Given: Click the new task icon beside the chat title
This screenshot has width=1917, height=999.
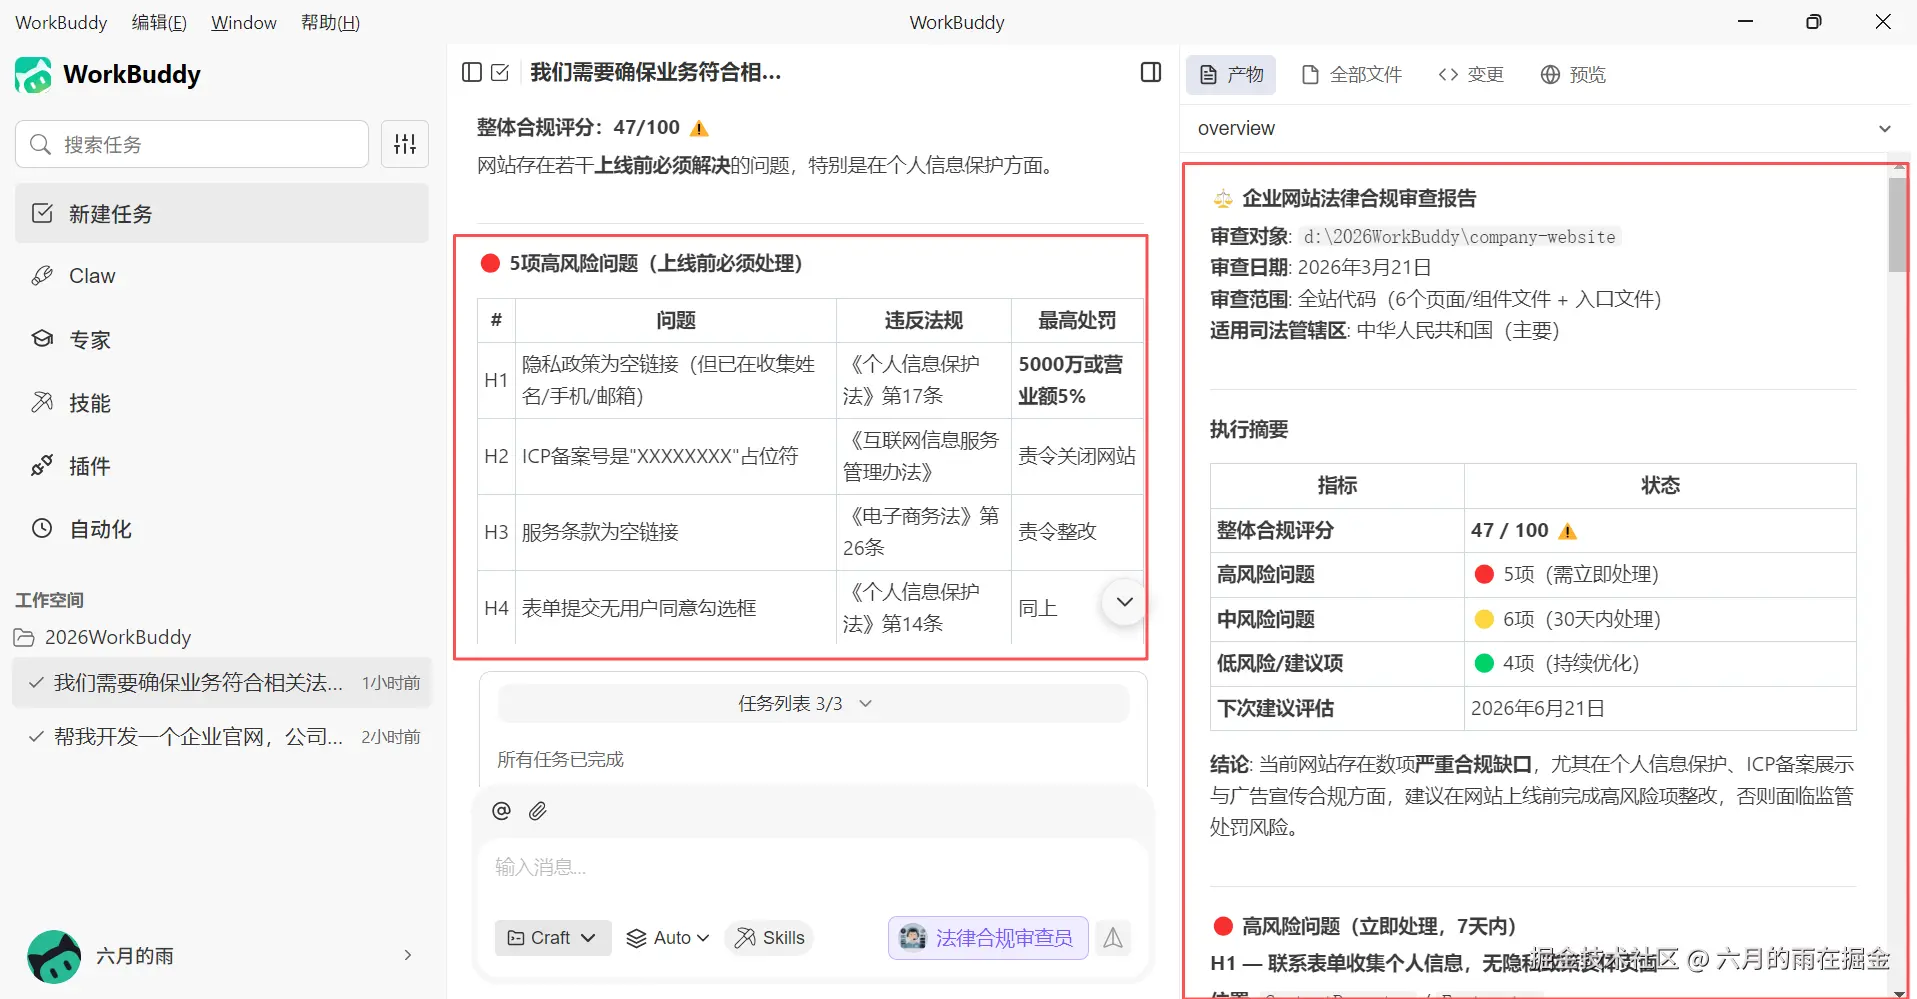Looking at the screenshot, I should (501, 72).
